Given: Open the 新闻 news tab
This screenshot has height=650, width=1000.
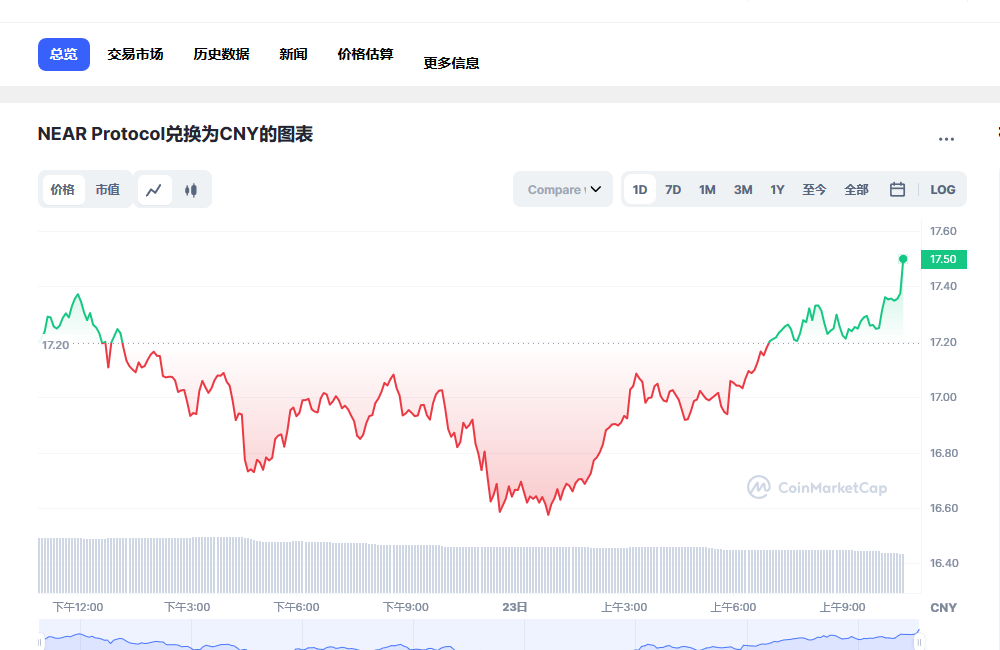Looking at the screenshot, I should click(293, 54).
